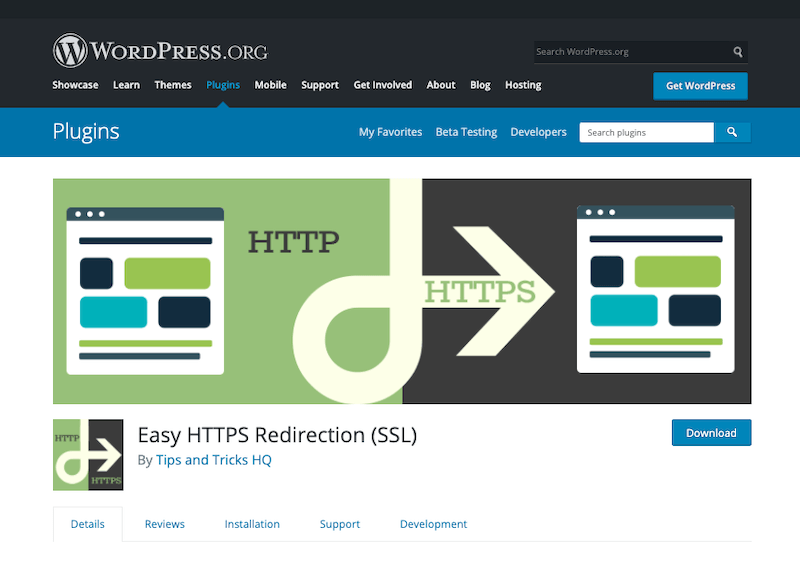Open the About menu item
The width and height of the screenshot is (800, 566).
(x=441, y=85)
